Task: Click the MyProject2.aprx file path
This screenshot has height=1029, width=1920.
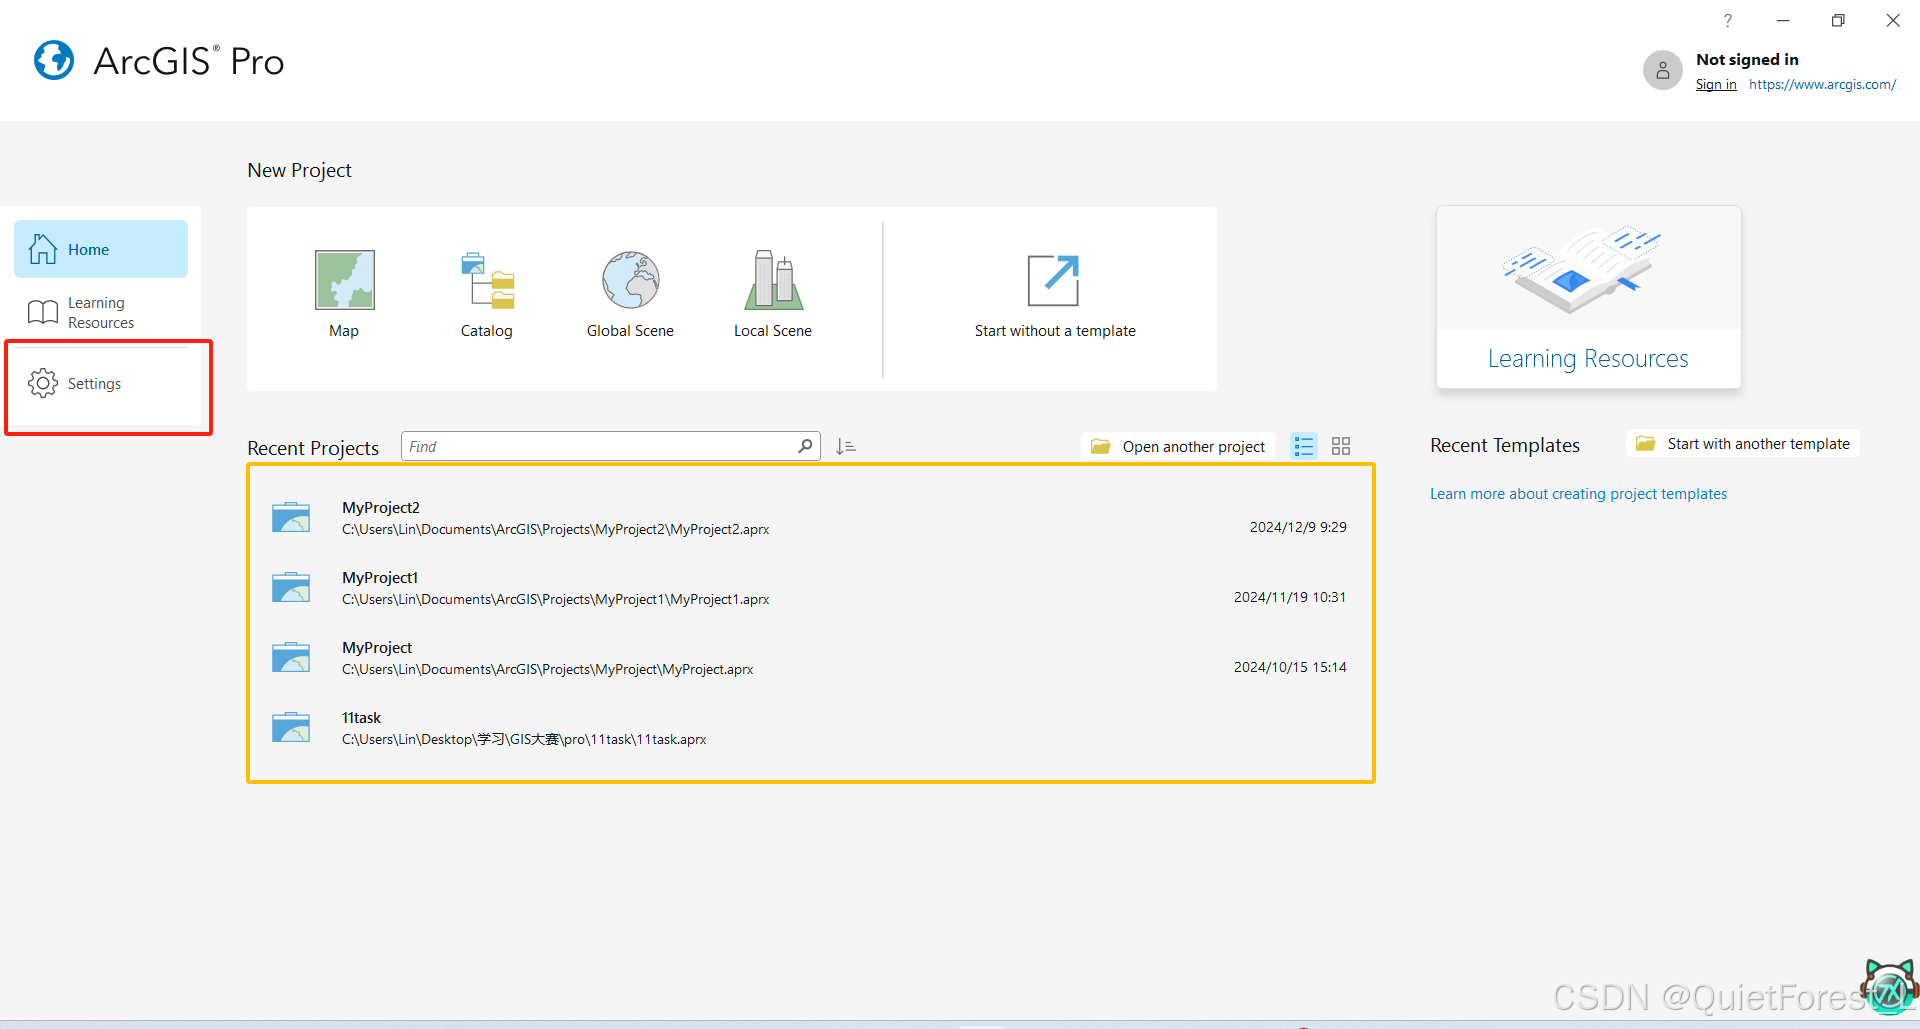Action: pyautogui.click(x=556, y=529)
